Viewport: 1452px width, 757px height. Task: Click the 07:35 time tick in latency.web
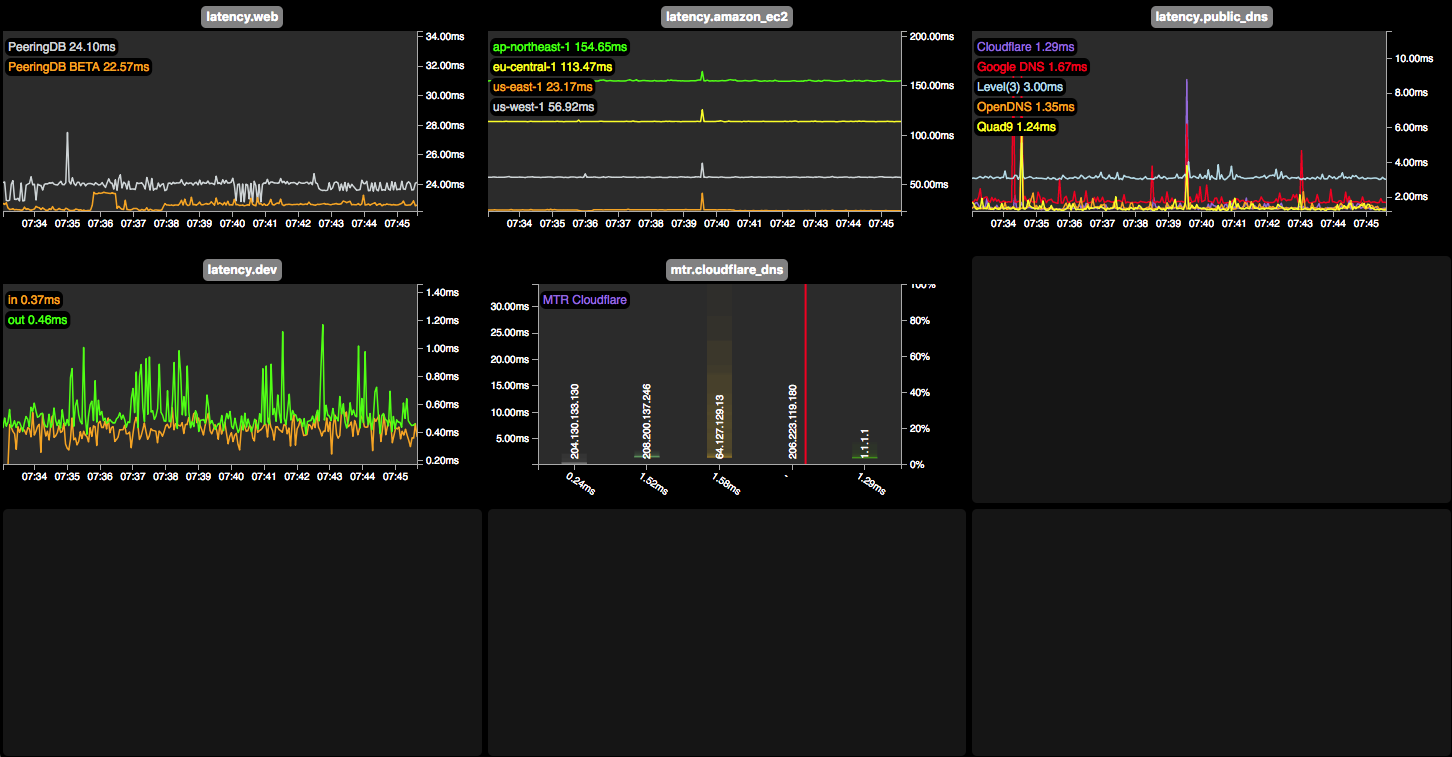click(x=67, y=224)
